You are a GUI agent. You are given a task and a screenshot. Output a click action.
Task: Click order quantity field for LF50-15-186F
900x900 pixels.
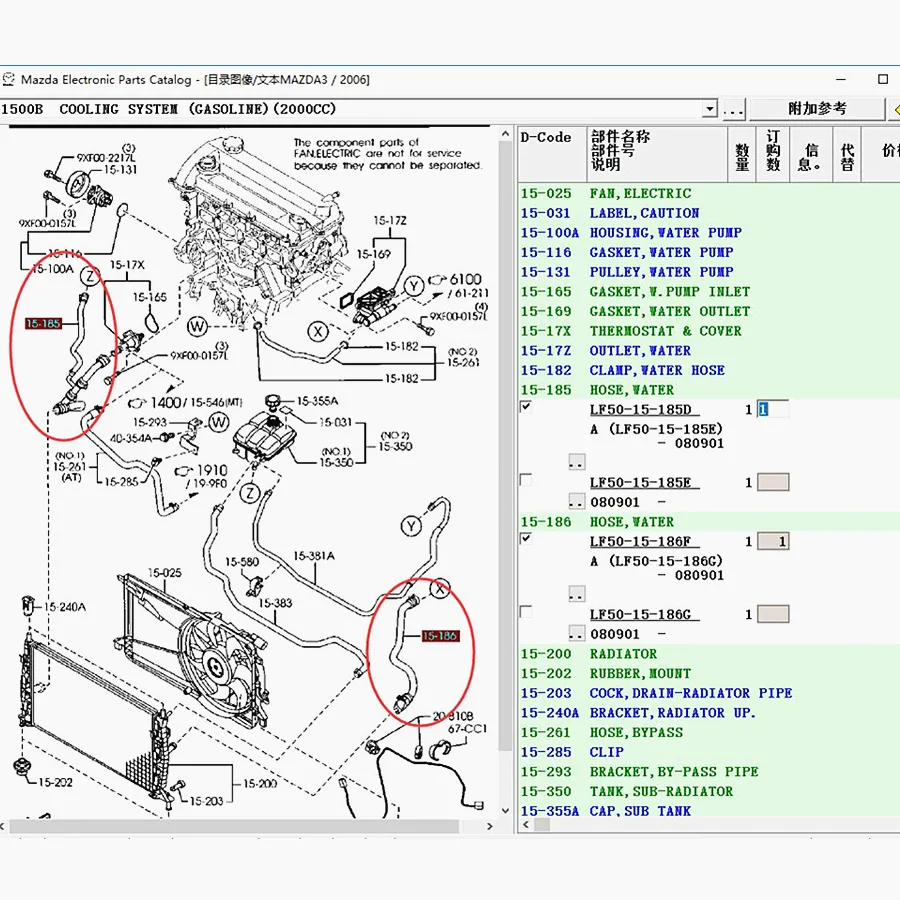[x=773, y=541]
